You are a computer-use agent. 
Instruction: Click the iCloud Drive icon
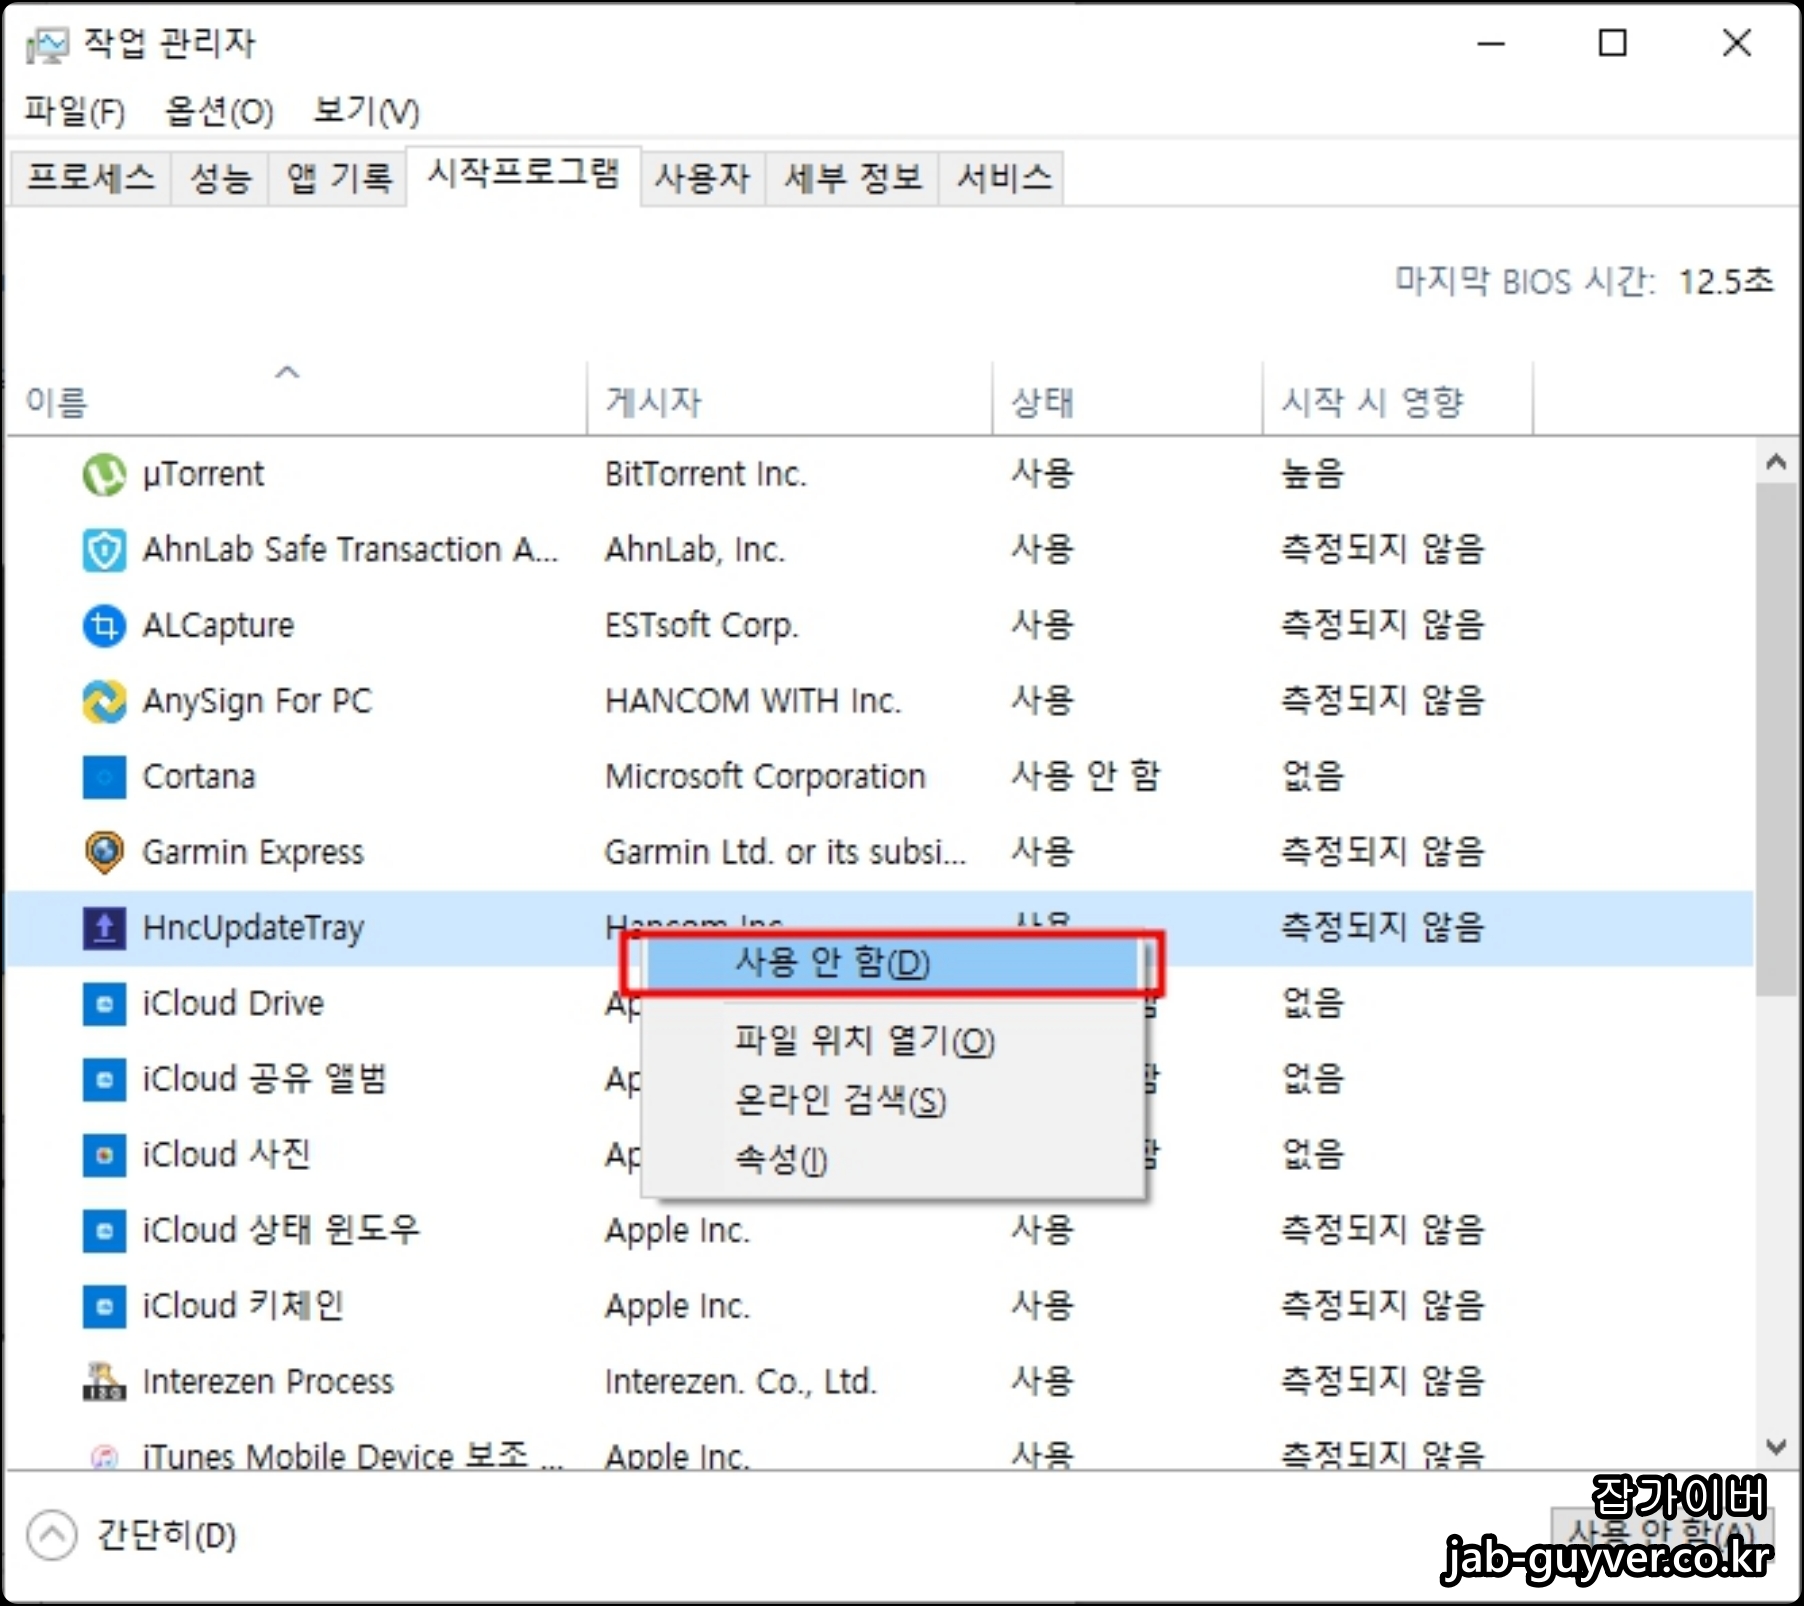pos(104,1004)
